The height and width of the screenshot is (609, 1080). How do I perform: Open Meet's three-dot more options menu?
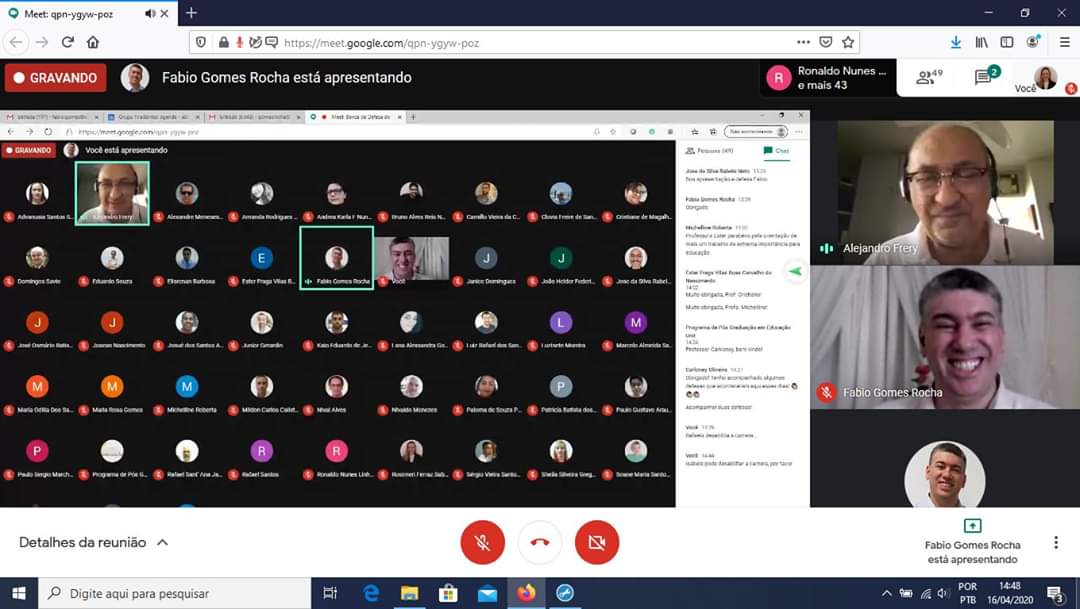(x=1055, y=542)
